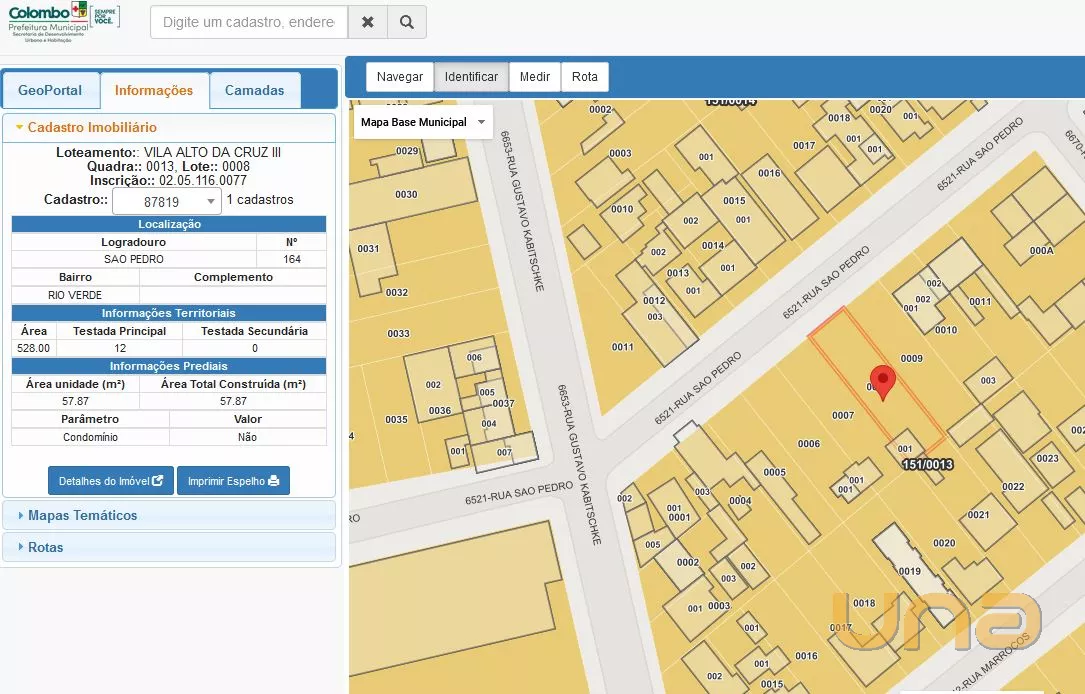Expand the Mapas Temáticos section
The width and height of the screenshot is (1085, 694).
click(x=83, y=515)
